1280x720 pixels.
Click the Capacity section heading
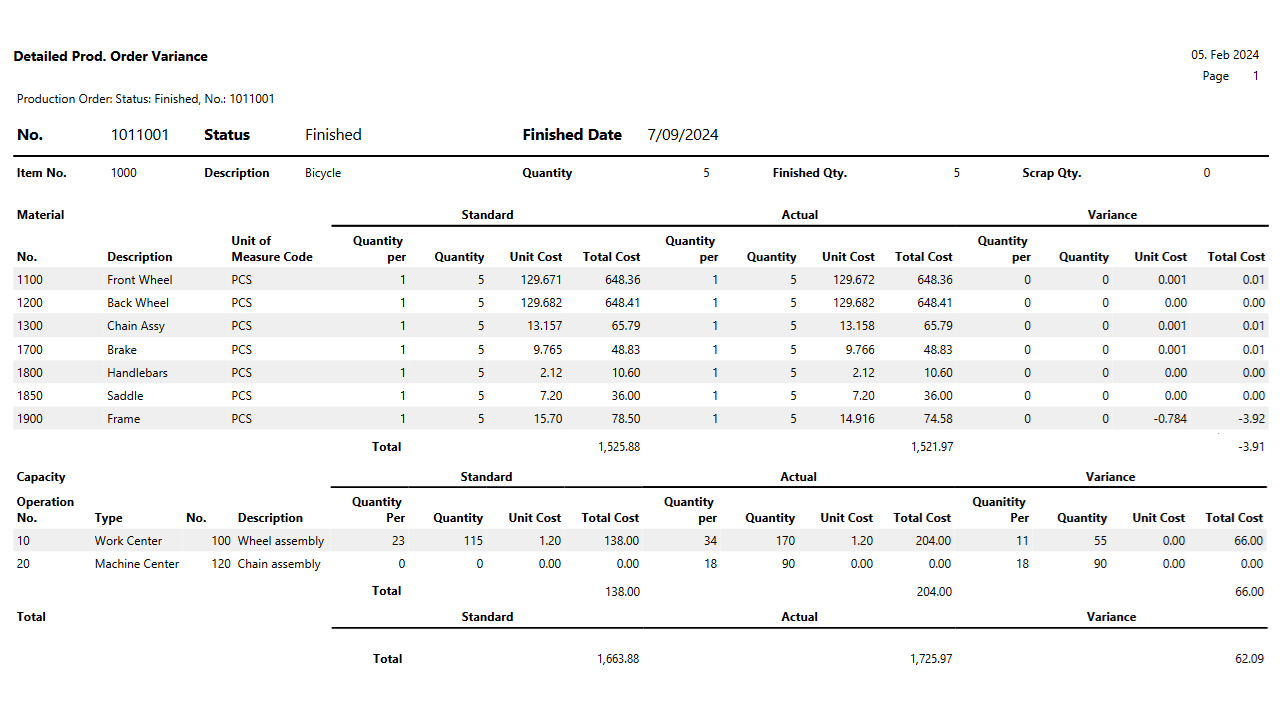click(41, 477)
